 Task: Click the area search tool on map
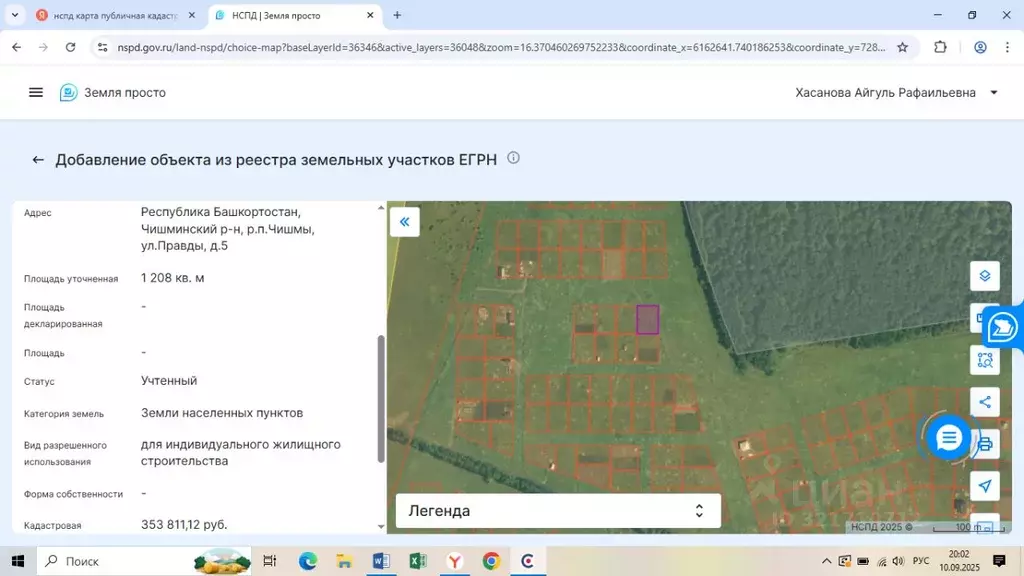click(x=985, y=360)
